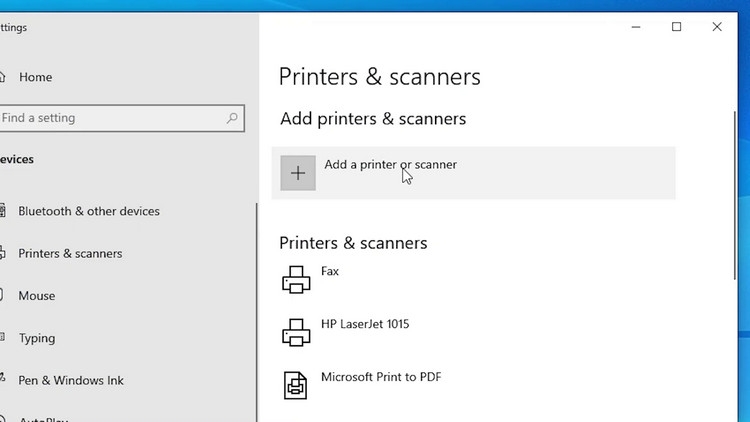Open Typing settings page
This screenshot has width=750, height=422.
(x=37, y=338)
